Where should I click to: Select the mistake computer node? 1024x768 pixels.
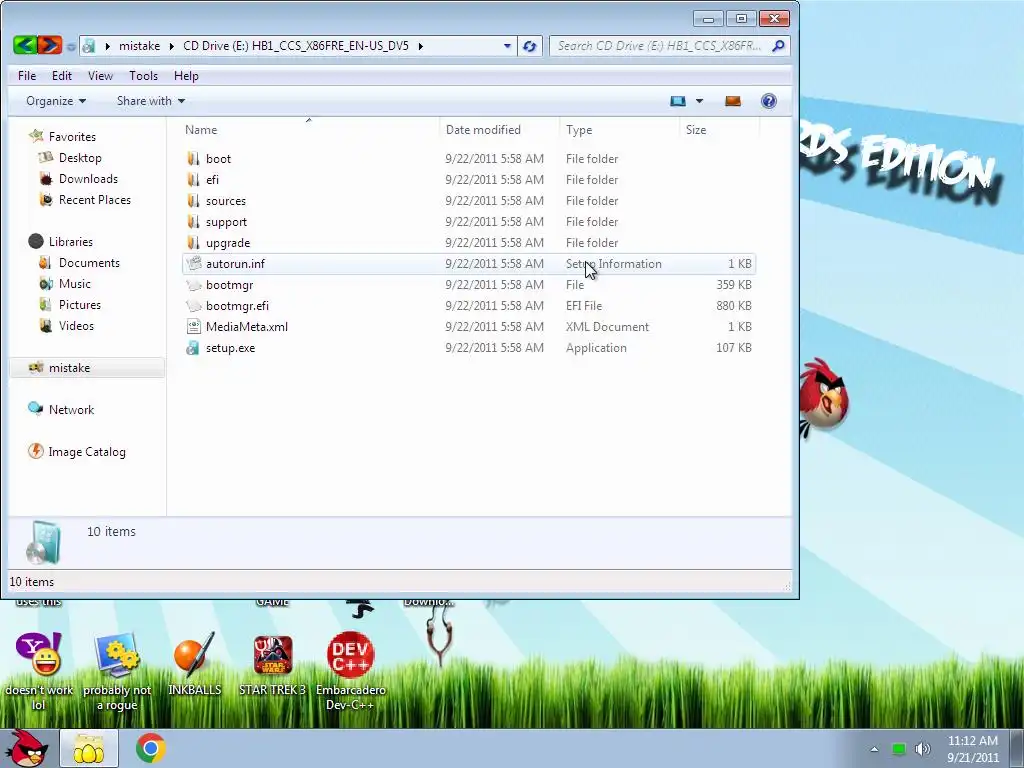click(x=87, y=368)
